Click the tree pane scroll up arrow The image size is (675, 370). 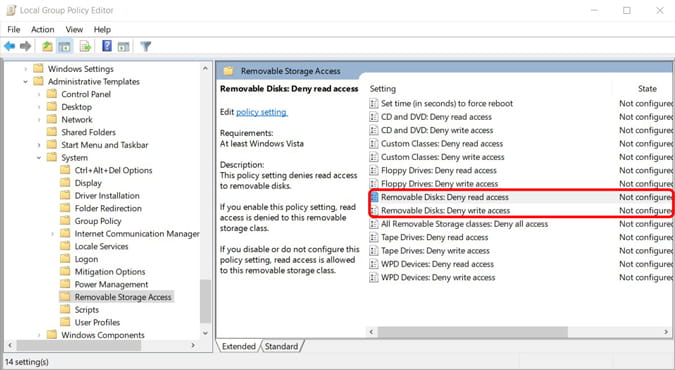(x=205, y=68)
